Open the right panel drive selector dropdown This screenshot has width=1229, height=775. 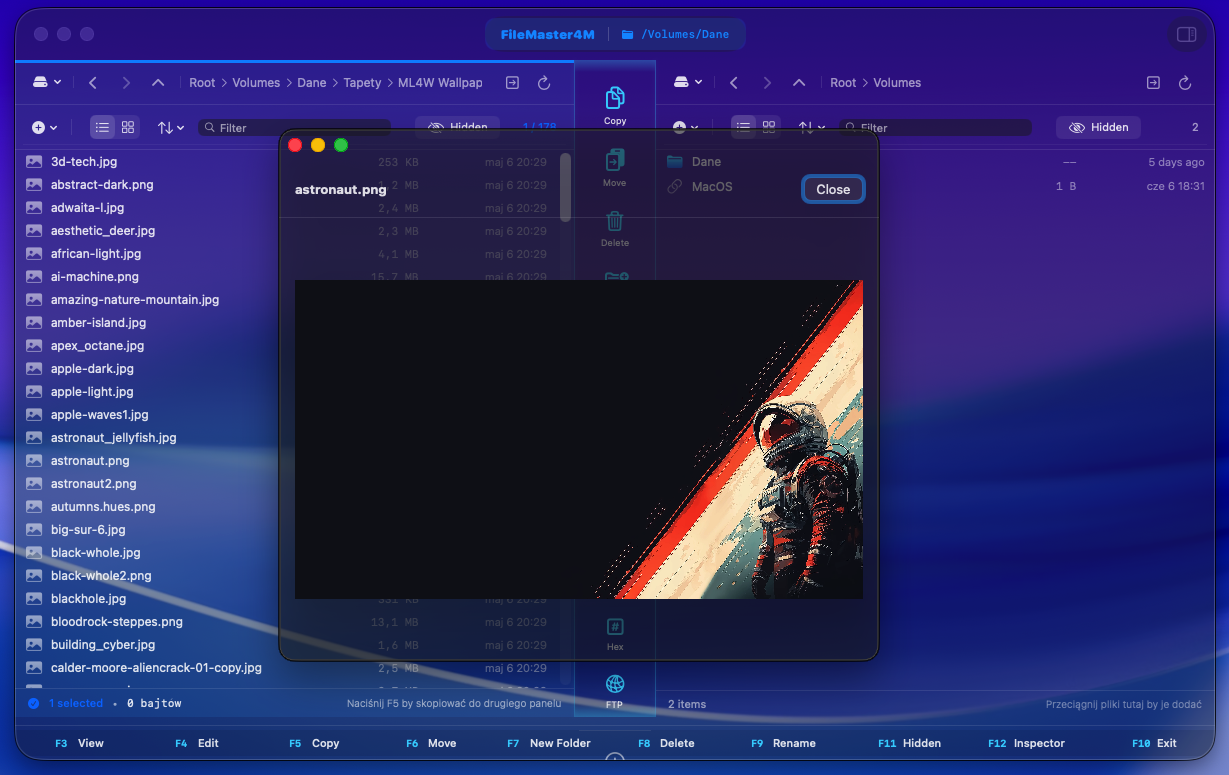[x=688, y=82]
